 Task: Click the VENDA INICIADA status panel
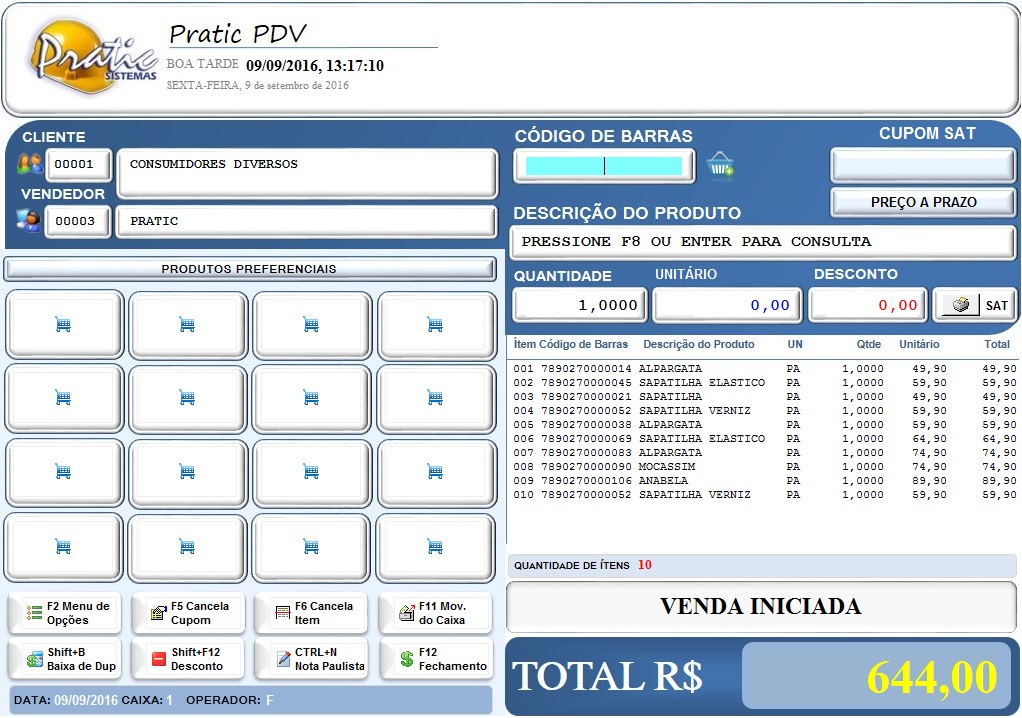pyautogui.click(x=761, y=607)
